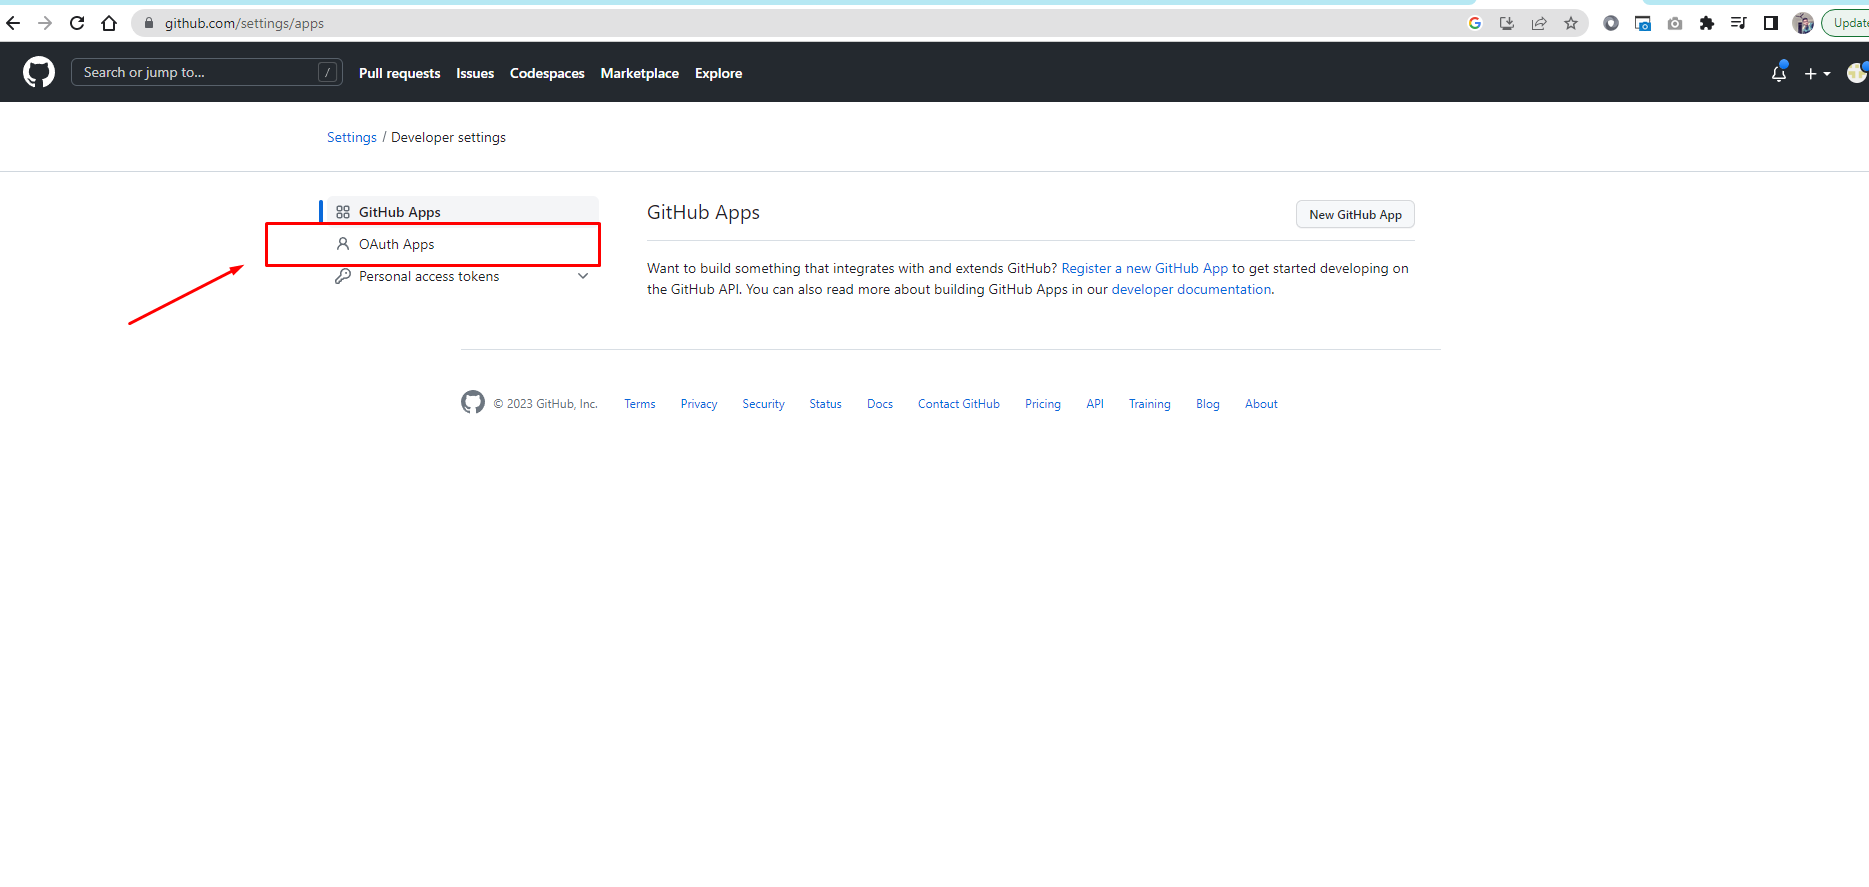Click the Google icon in address bar
1869x887 pixels.
point(1475,23)
